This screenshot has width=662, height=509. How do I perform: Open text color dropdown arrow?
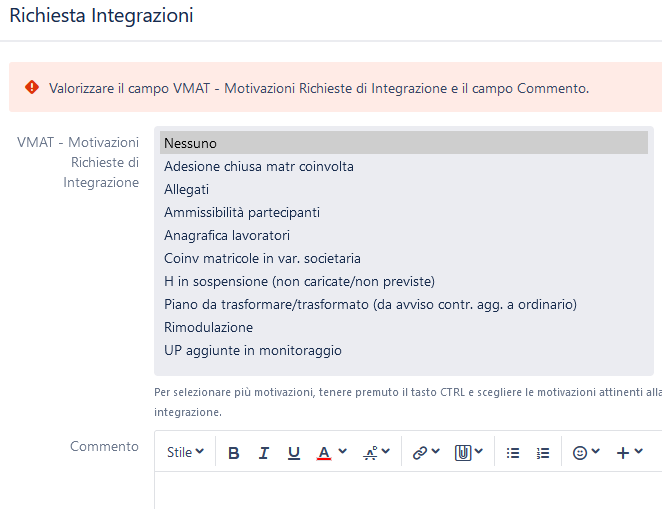343,451
